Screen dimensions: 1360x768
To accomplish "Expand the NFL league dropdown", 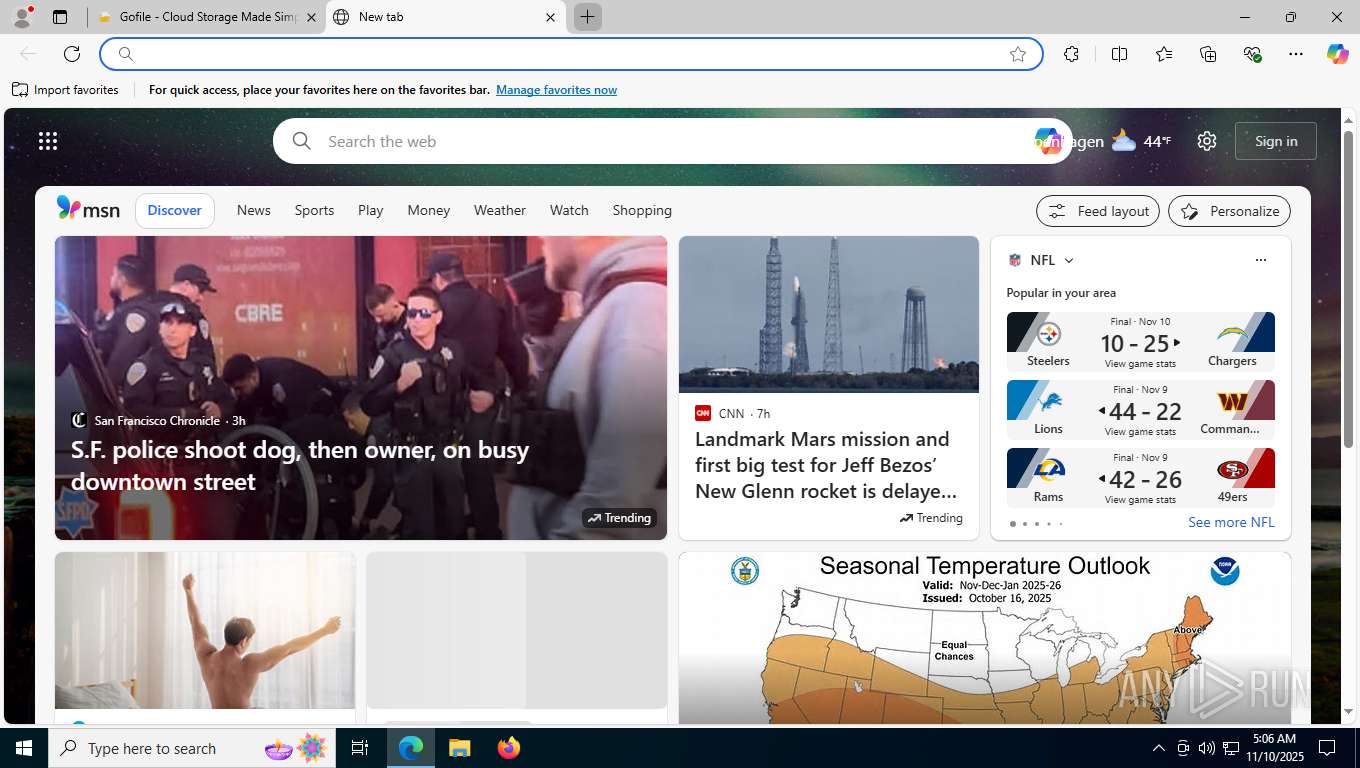I will click(1068, 260).
